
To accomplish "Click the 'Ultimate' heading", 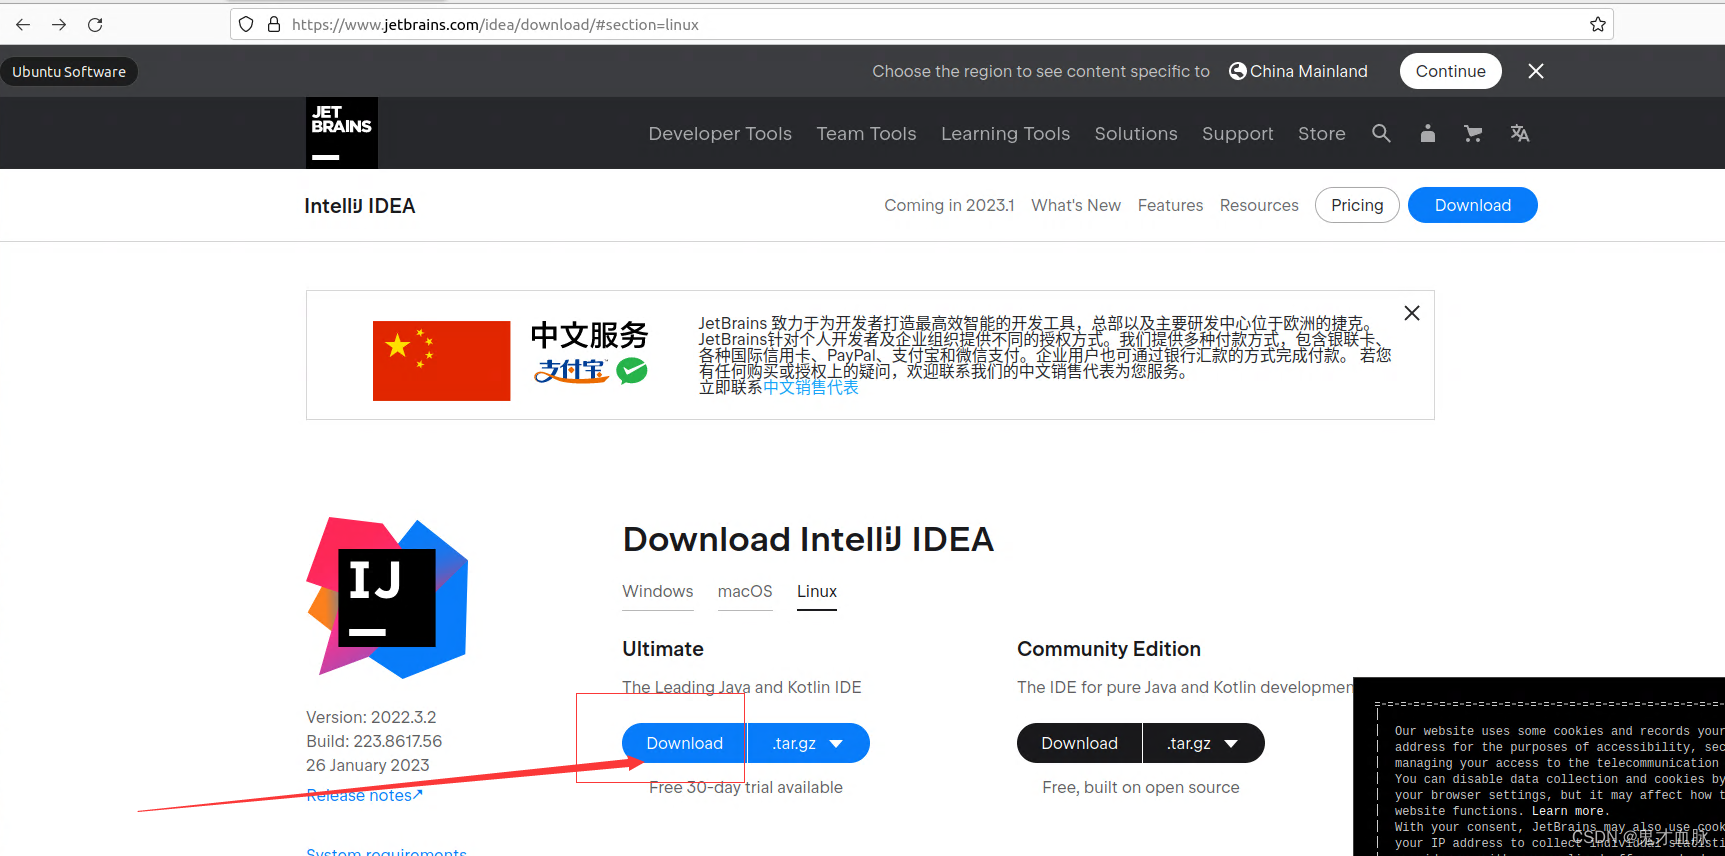I will [x=663, y=649].
